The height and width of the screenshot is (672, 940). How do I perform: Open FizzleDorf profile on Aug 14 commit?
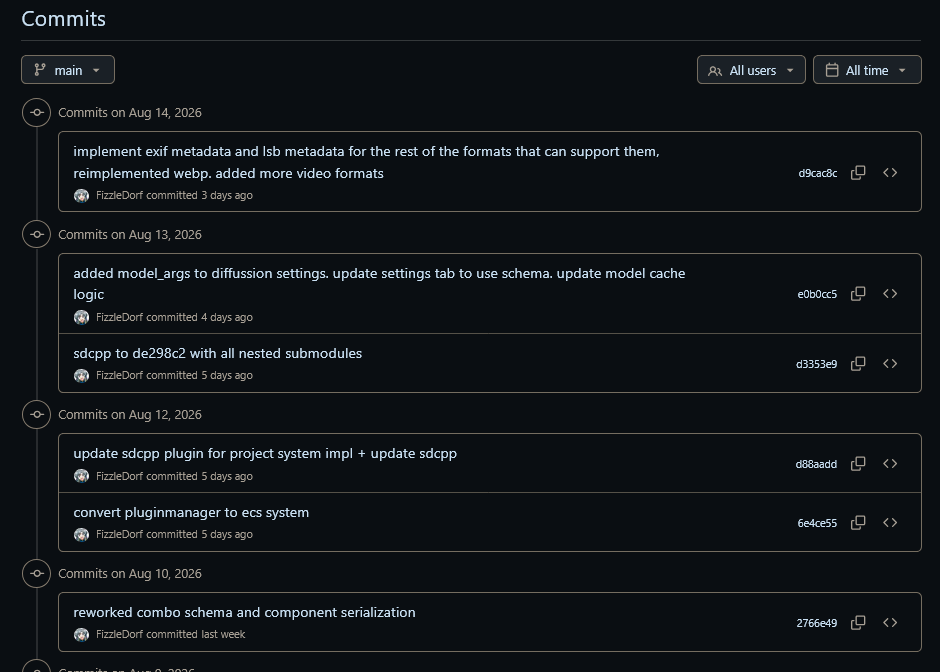click(119, 195)
